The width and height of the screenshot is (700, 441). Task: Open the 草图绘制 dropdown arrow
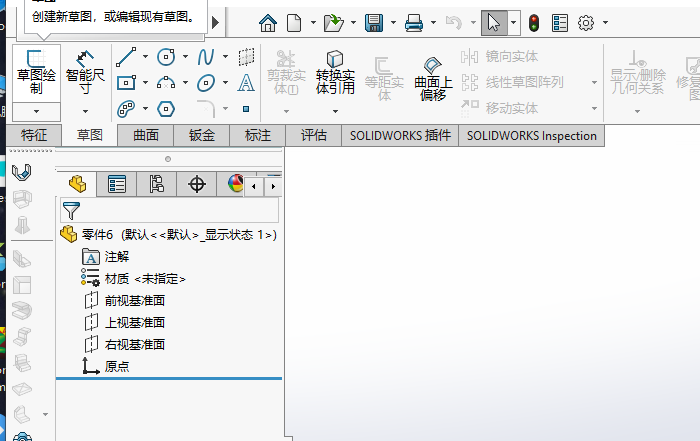click(x=36, y=112)
